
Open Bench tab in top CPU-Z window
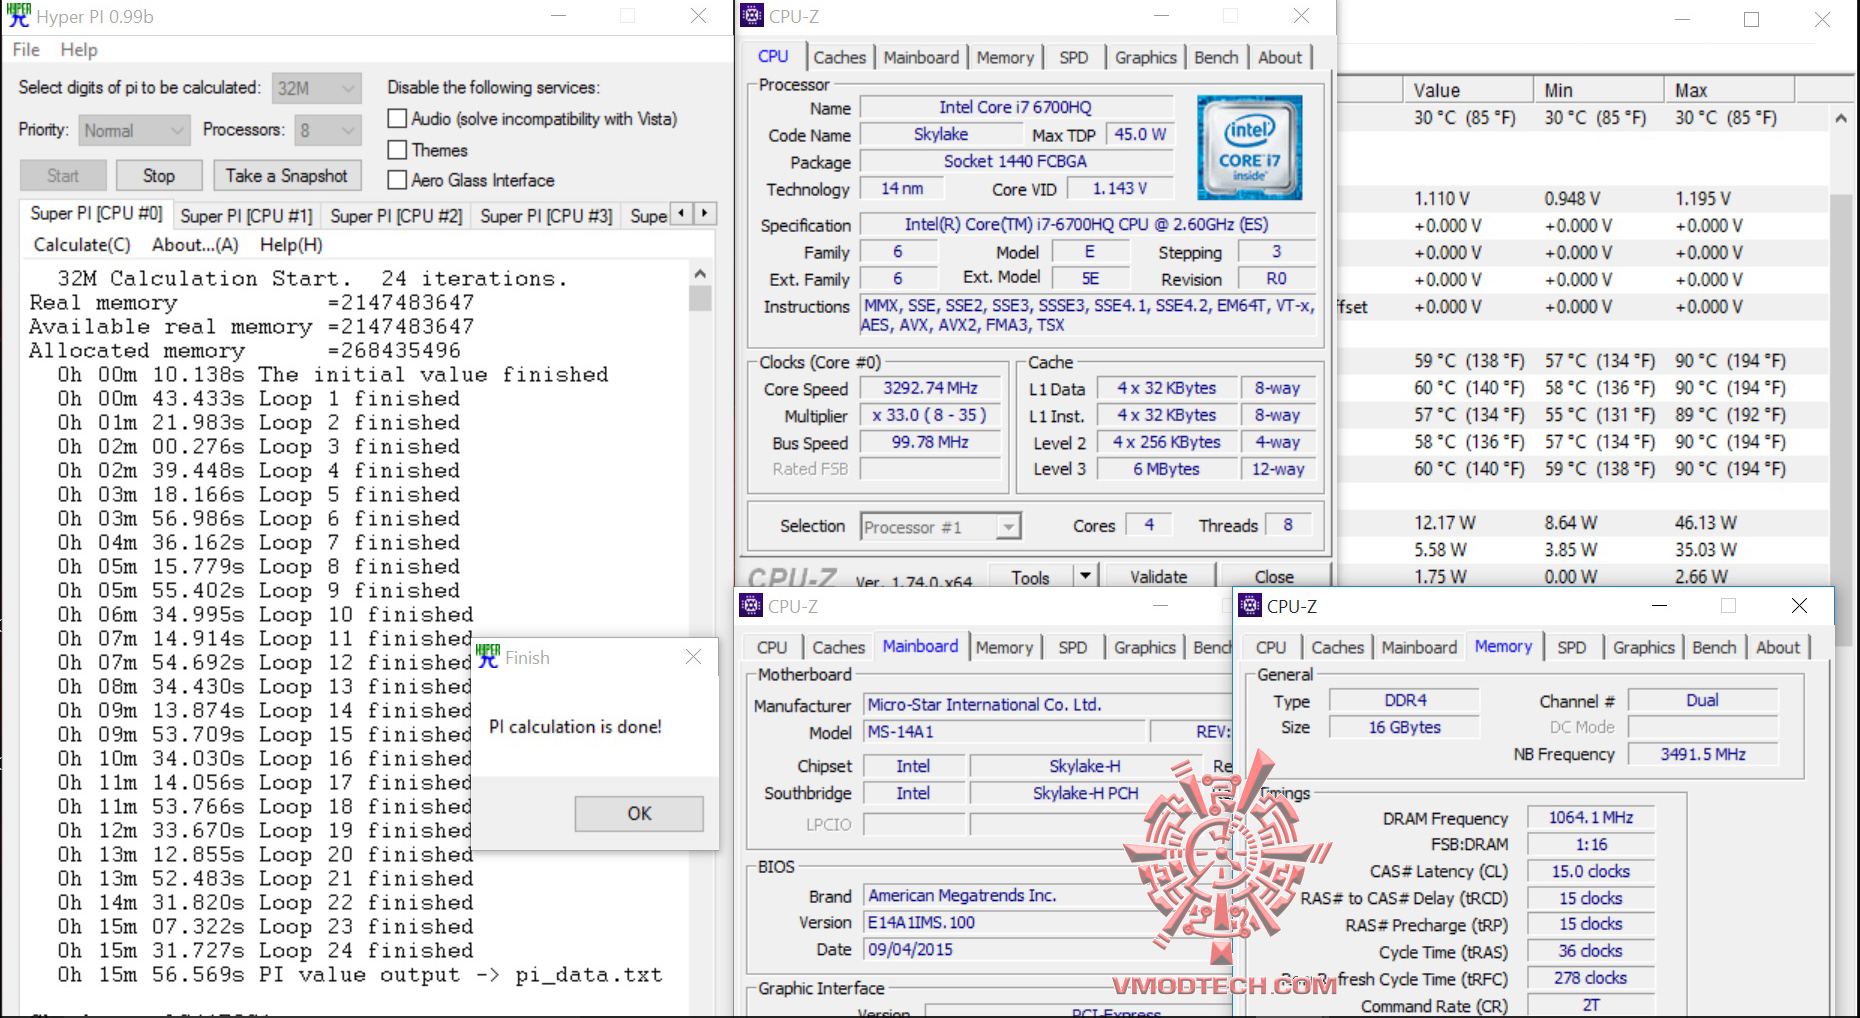pyautogui.click(x=1216, y=57)
